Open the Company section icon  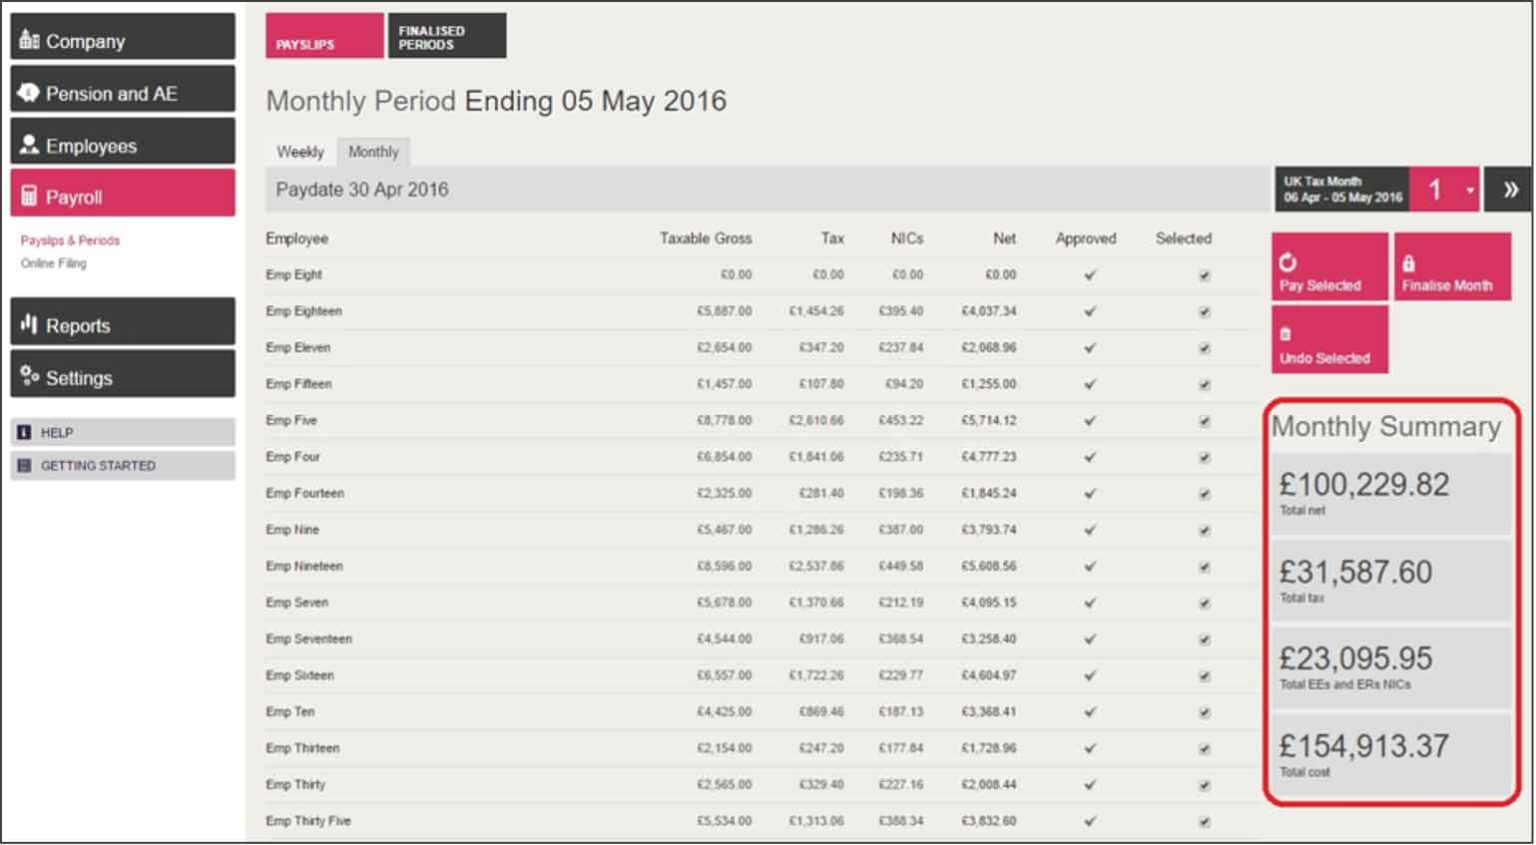pyautogui.click(x=28, y=40)
